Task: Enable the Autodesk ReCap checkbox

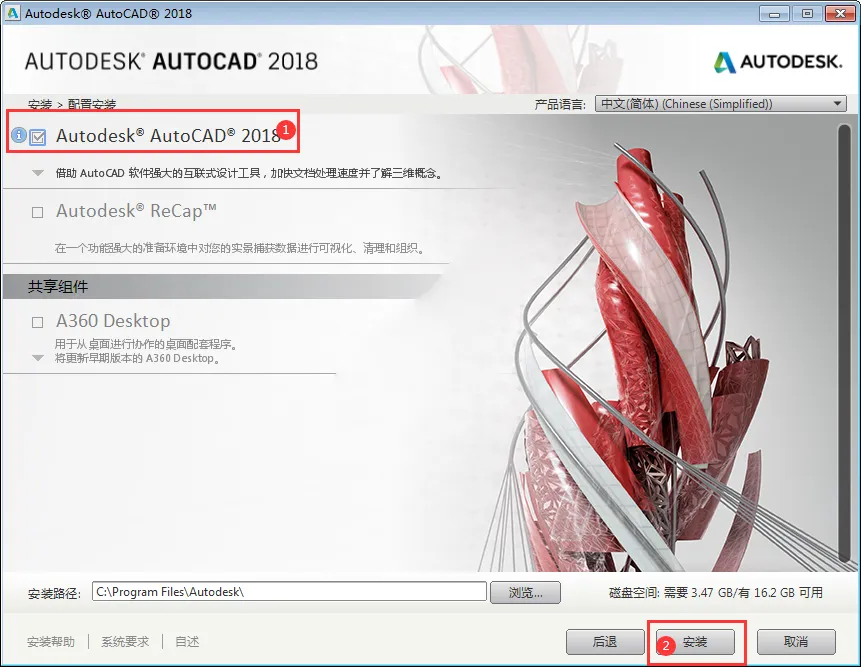Action: tap(37, 212)
